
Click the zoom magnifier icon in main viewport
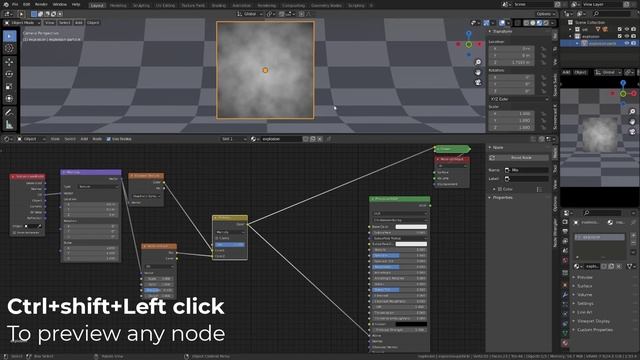click(x=478, y=62)
